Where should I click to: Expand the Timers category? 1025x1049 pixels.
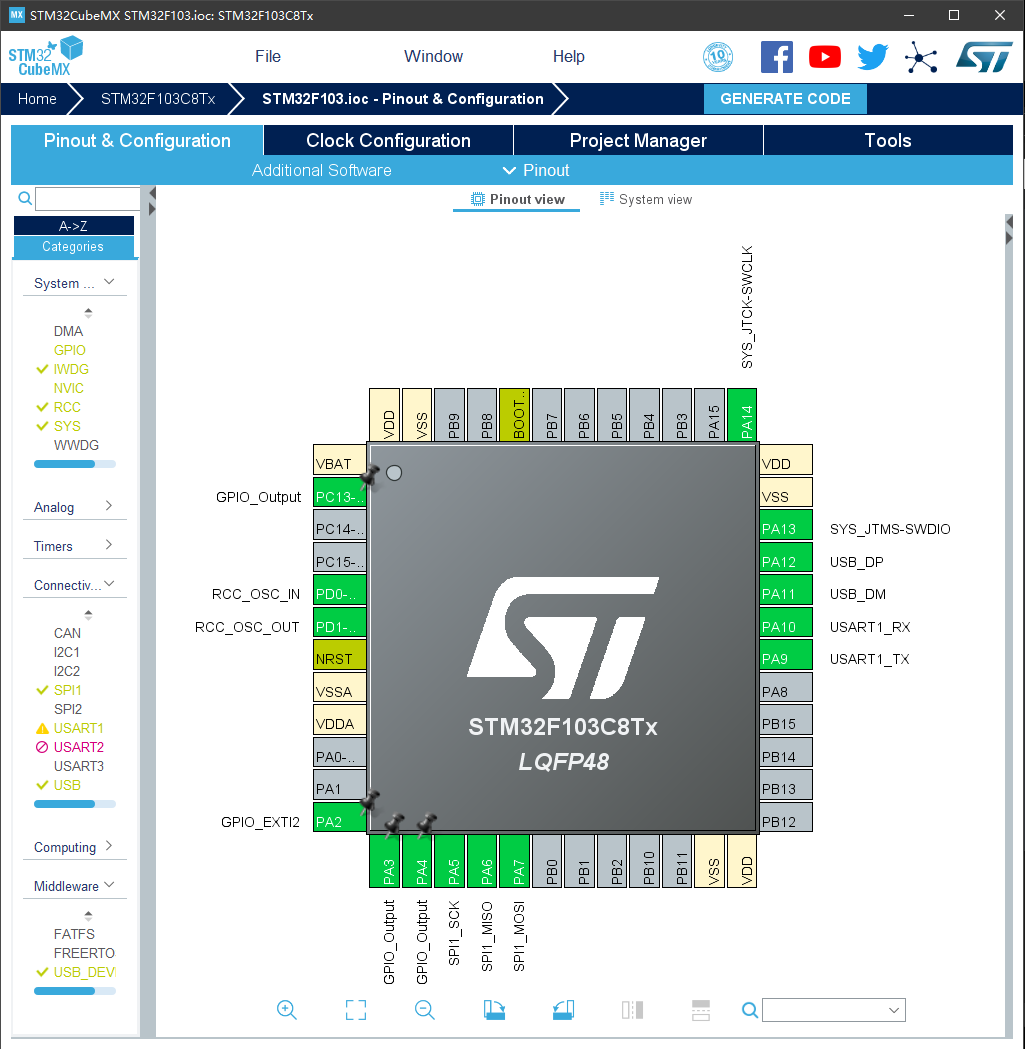pos(74,546)
